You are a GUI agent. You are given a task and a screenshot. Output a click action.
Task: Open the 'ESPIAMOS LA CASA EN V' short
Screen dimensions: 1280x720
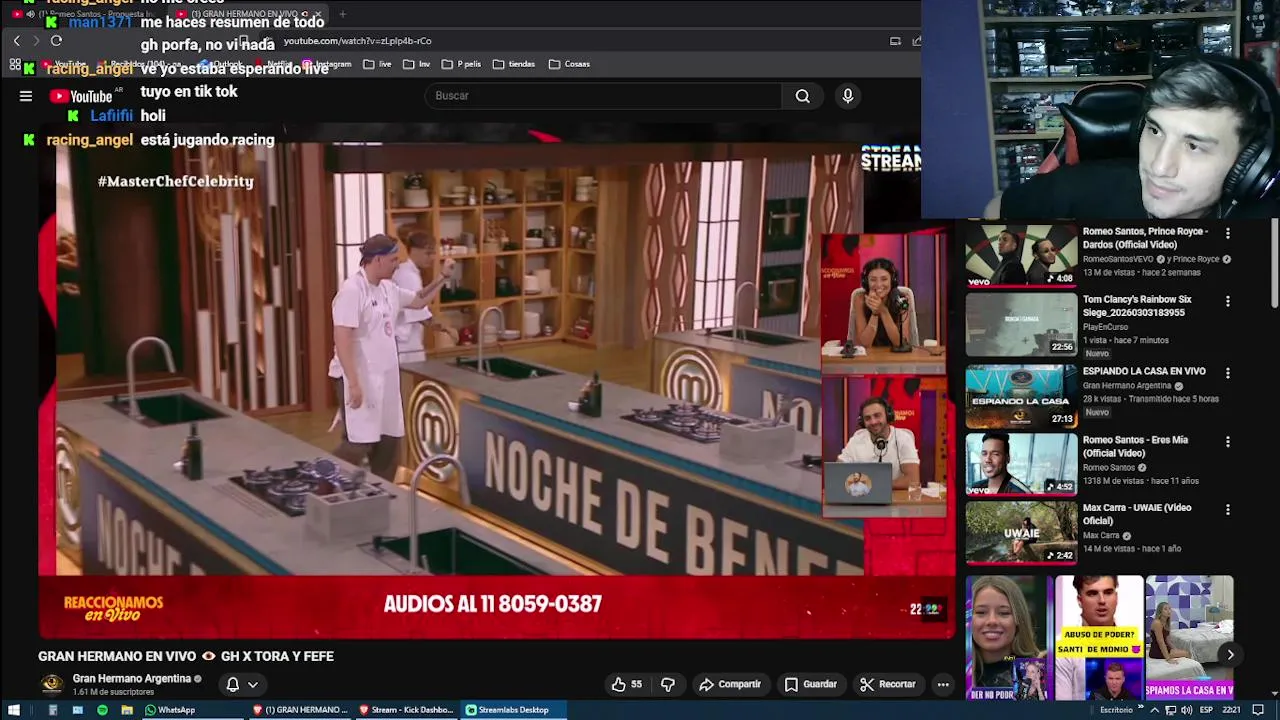pos(1189,637)
